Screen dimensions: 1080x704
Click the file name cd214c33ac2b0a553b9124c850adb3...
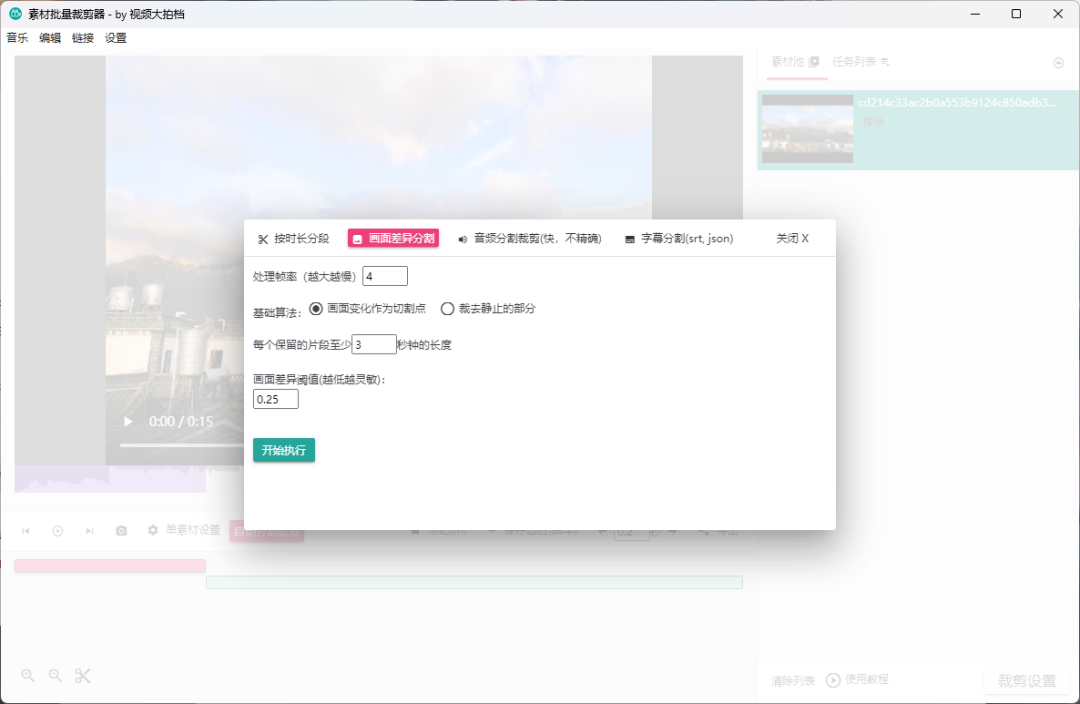click(957, 103)
